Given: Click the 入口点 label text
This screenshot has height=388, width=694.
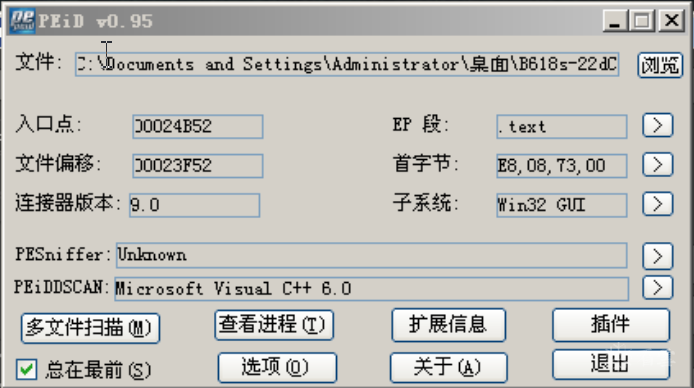Looking at the screenshot, I should pos(48,124).
